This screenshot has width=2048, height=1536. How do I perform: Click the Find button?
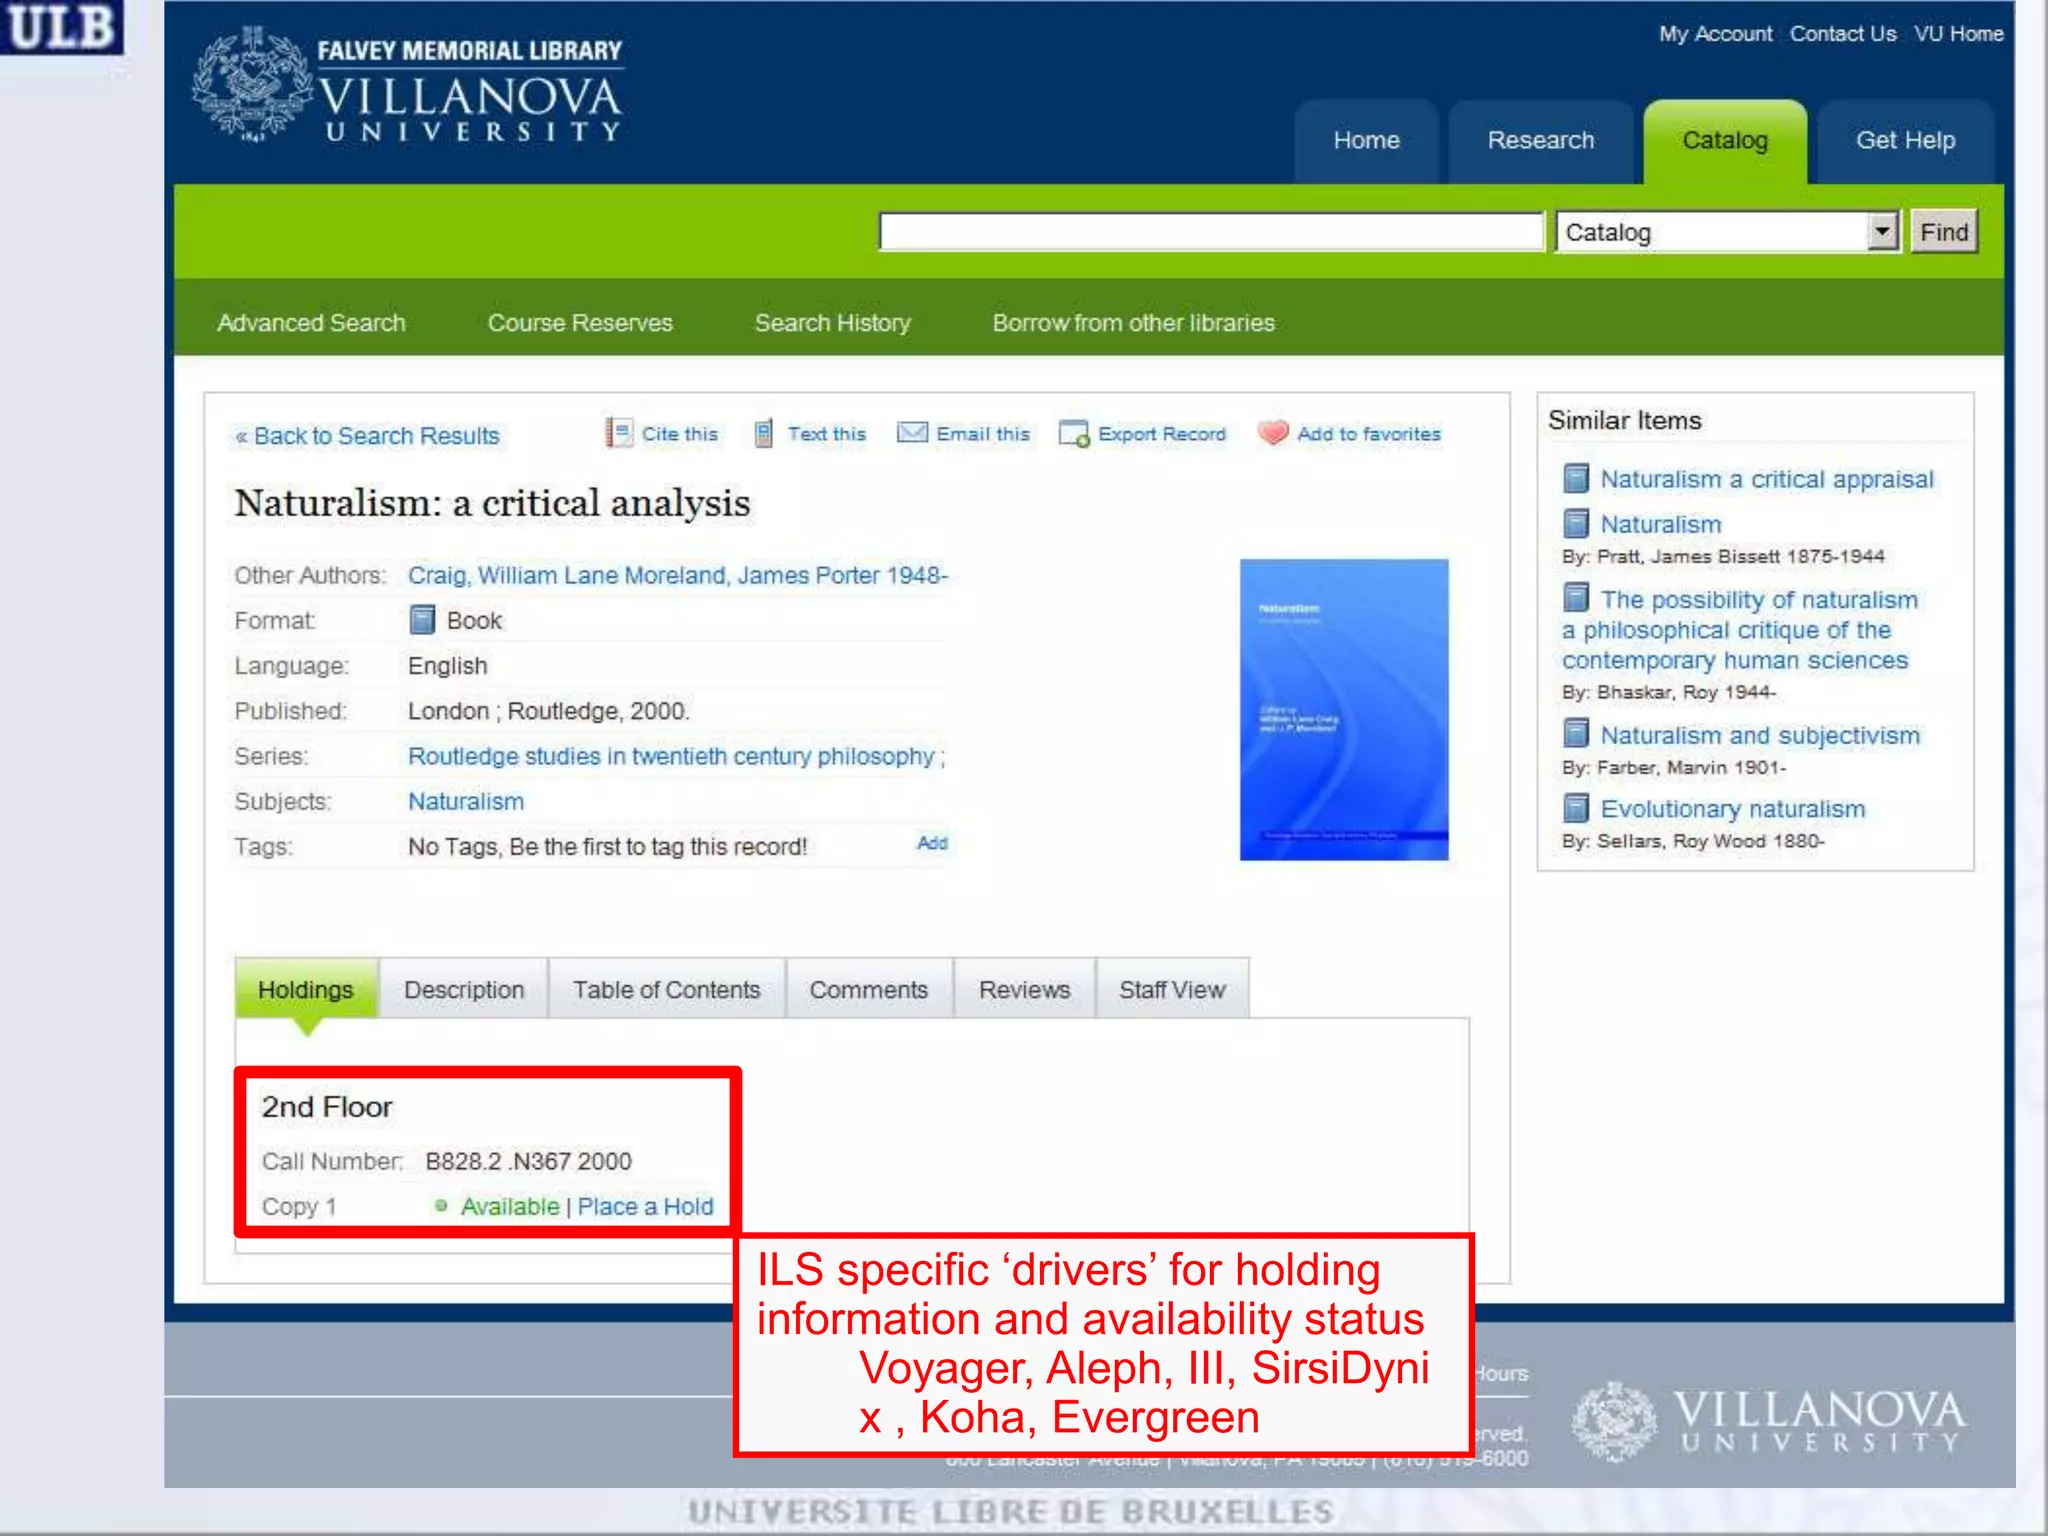[1943, 232]
